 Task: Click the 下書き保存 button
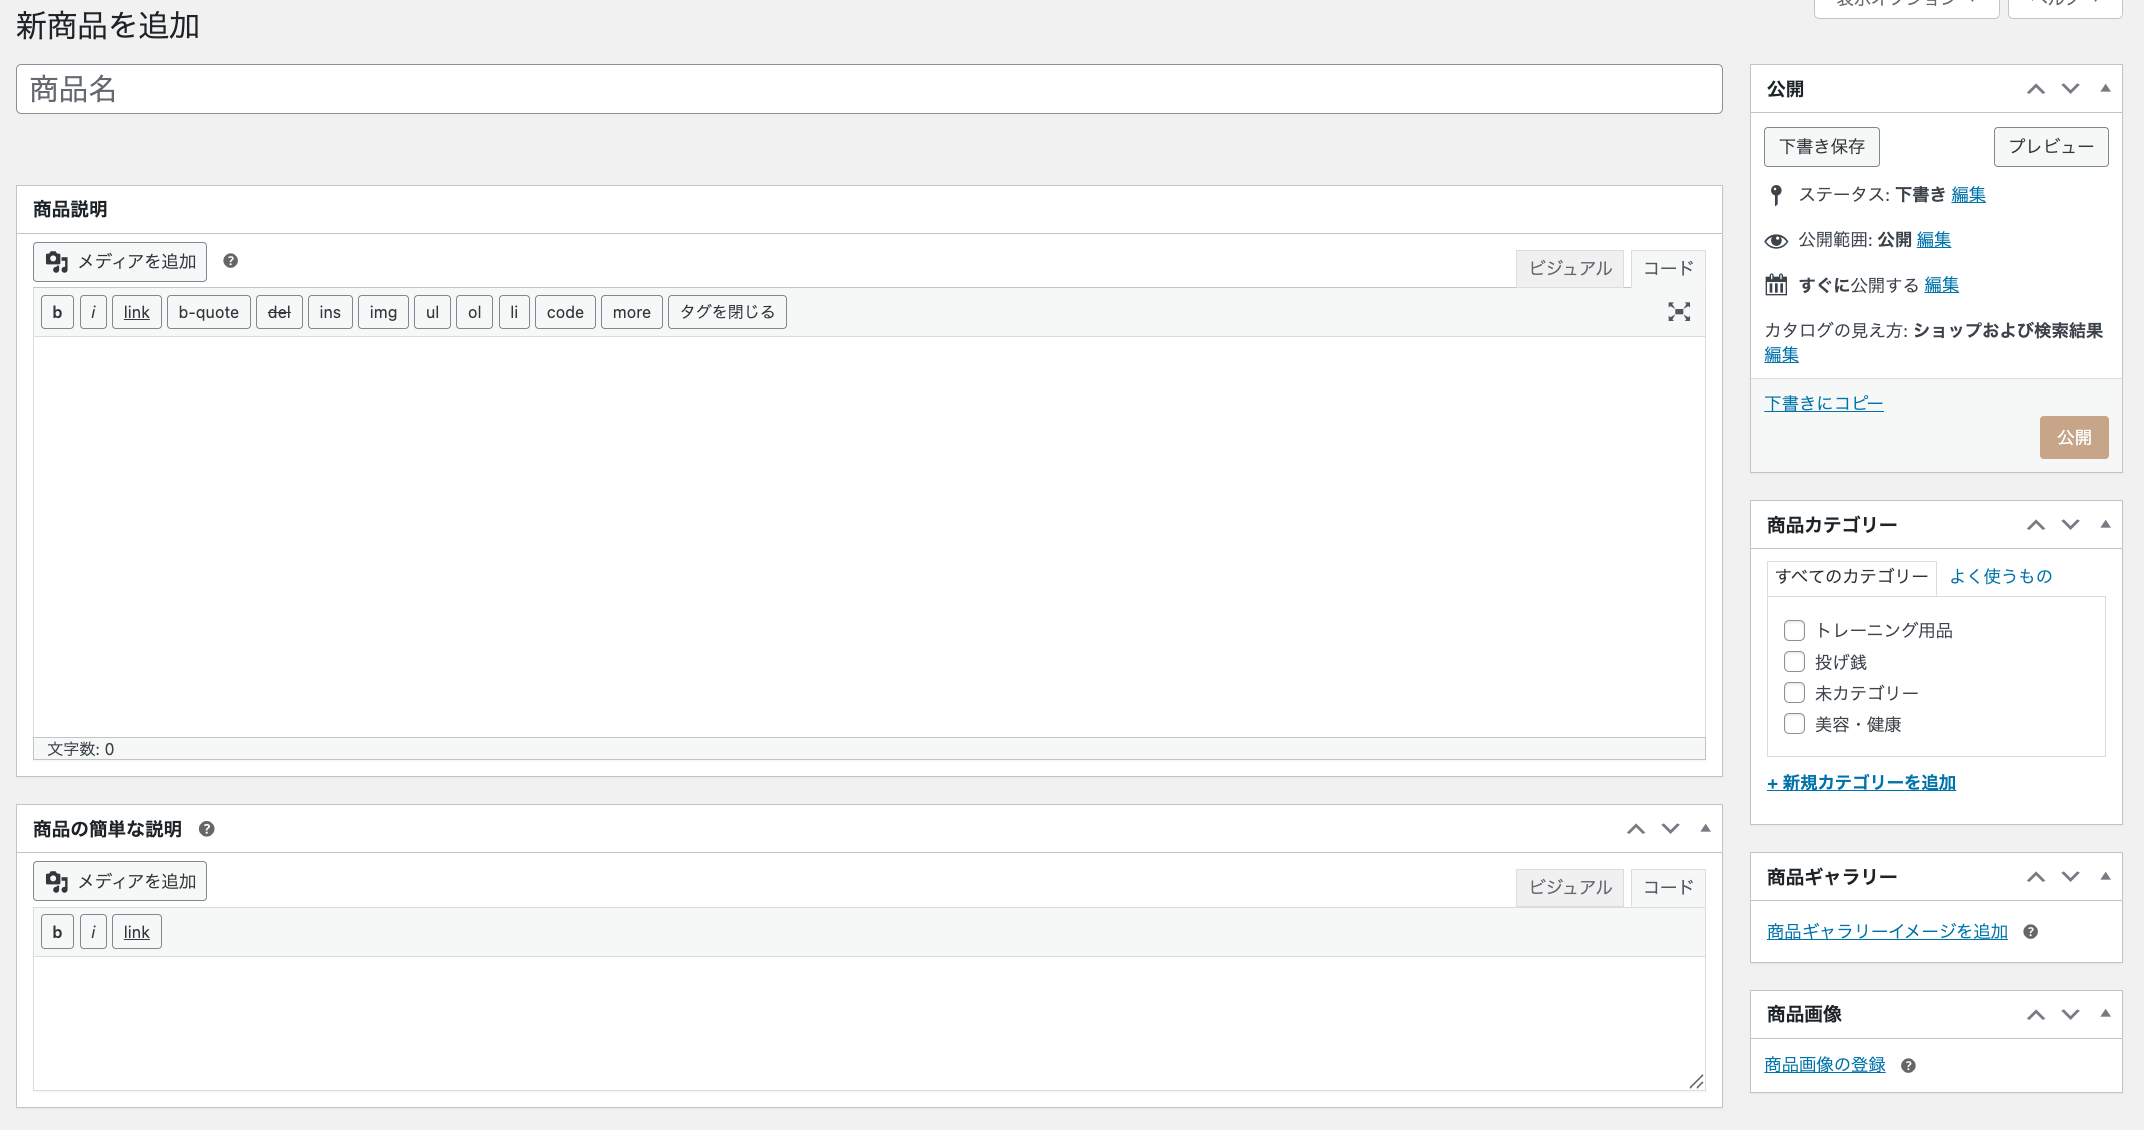(1821, 147)
